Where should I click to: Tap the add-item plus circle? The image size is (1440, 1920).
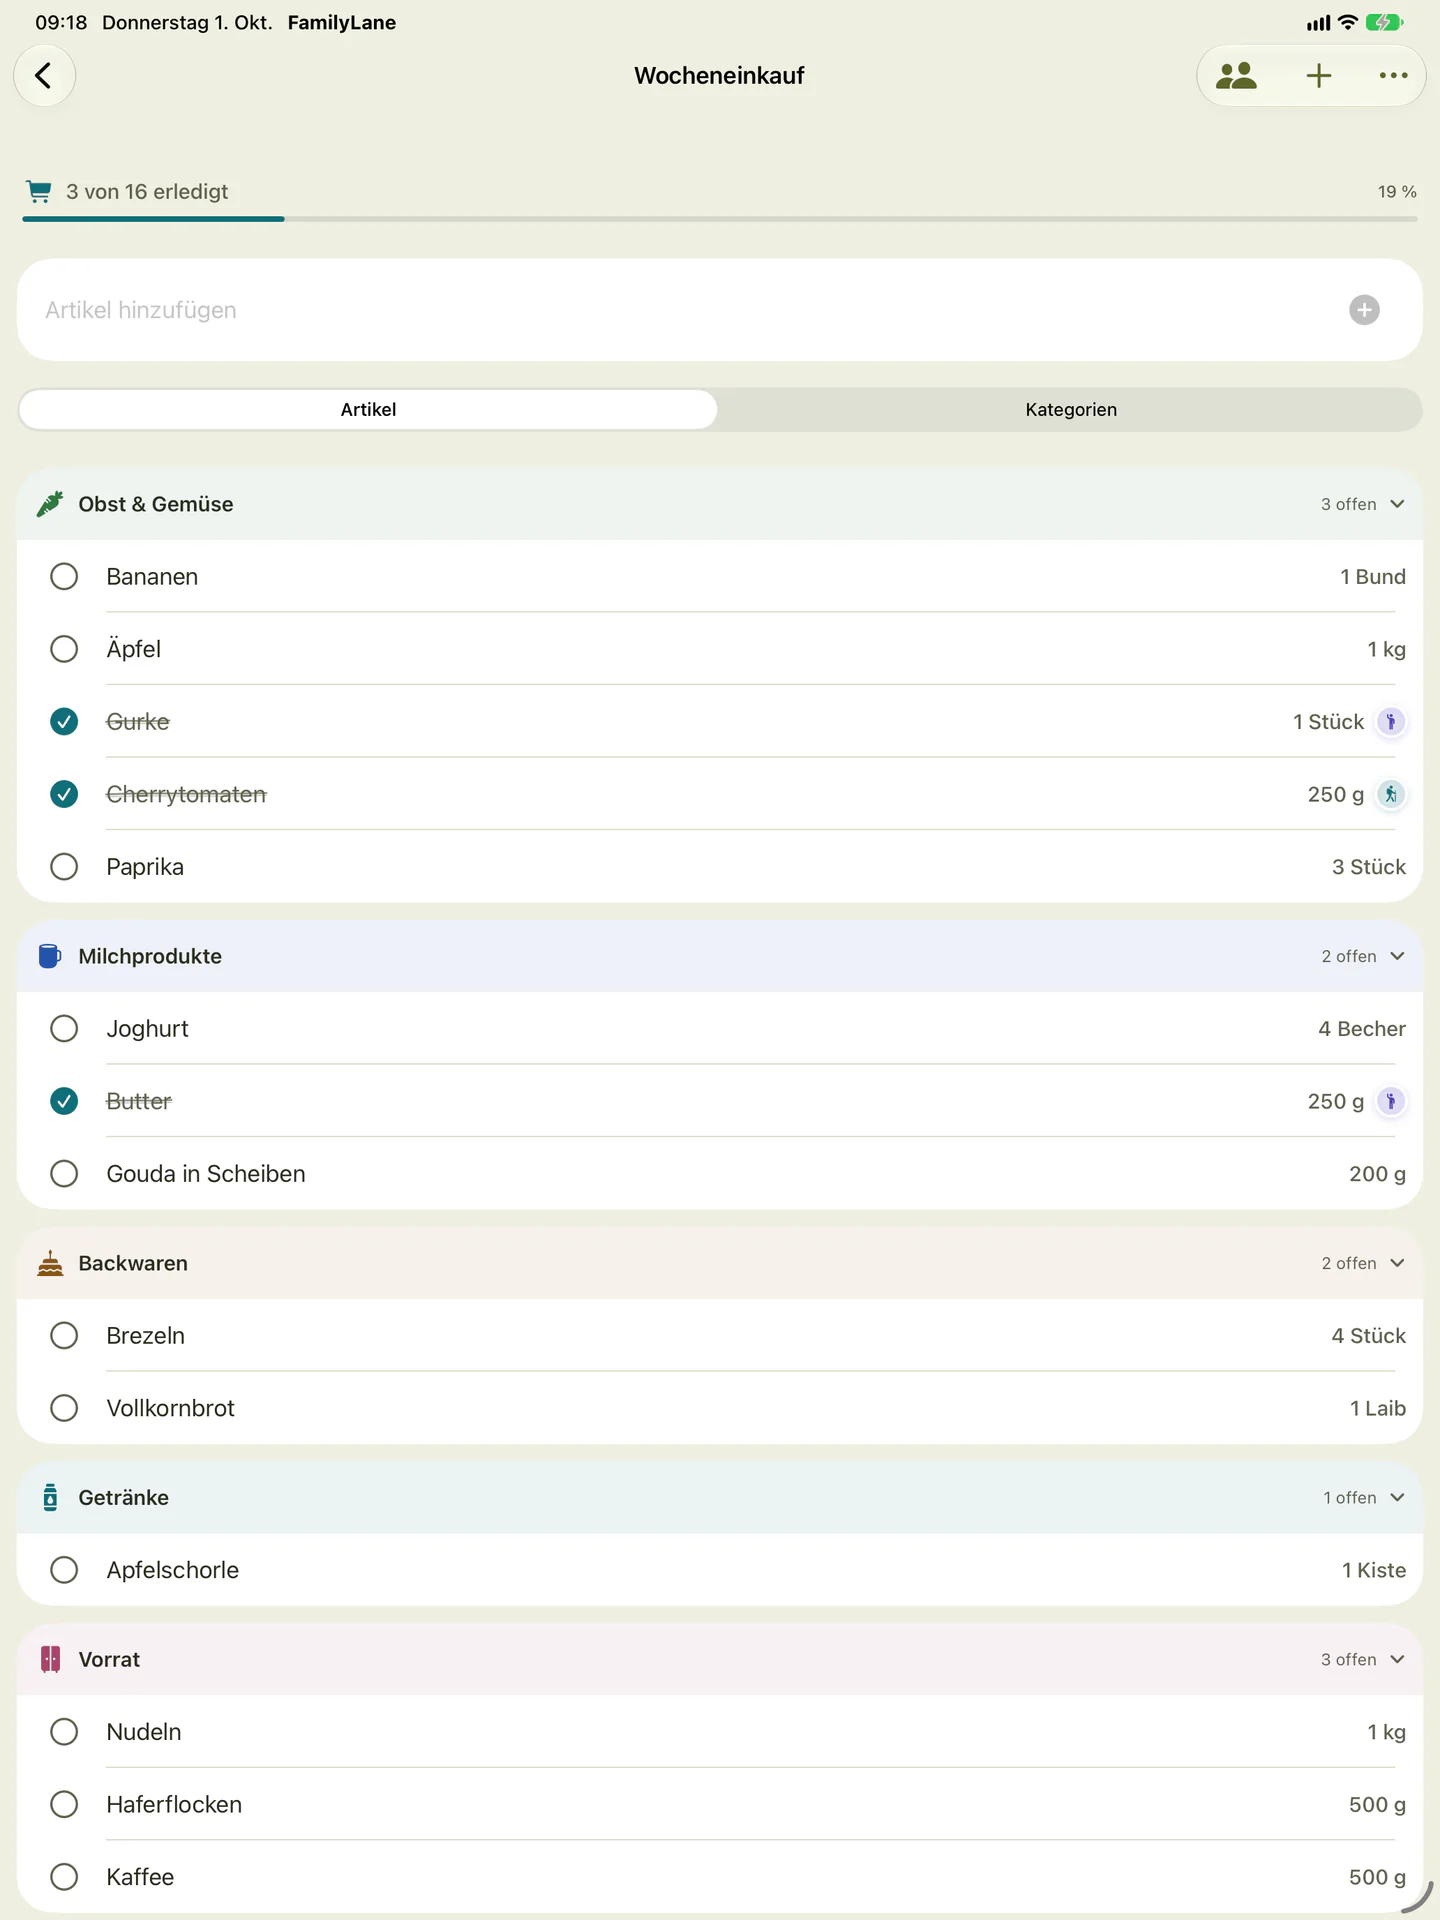[1364, 310]
